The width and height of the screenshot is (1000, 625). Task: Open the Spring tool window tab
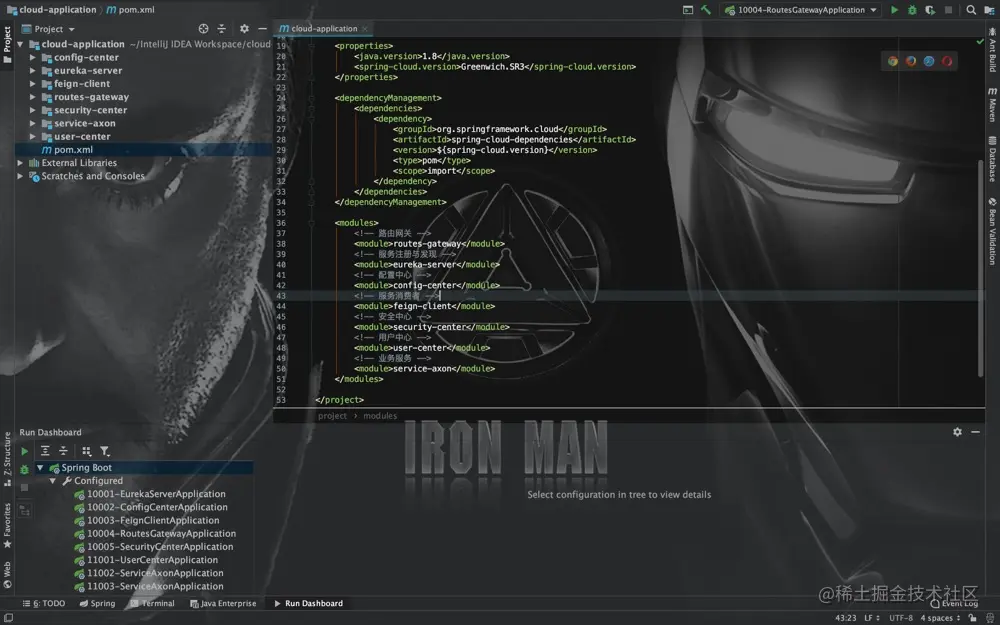pyautogui.click(x=98, y=603)
